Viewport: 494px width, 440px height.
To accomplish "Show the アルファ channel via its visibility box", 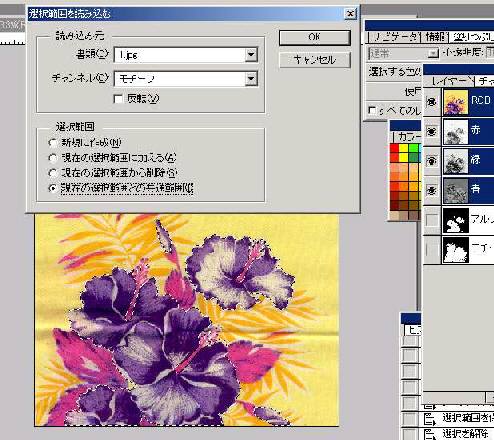I will click(x=432, y=220).
